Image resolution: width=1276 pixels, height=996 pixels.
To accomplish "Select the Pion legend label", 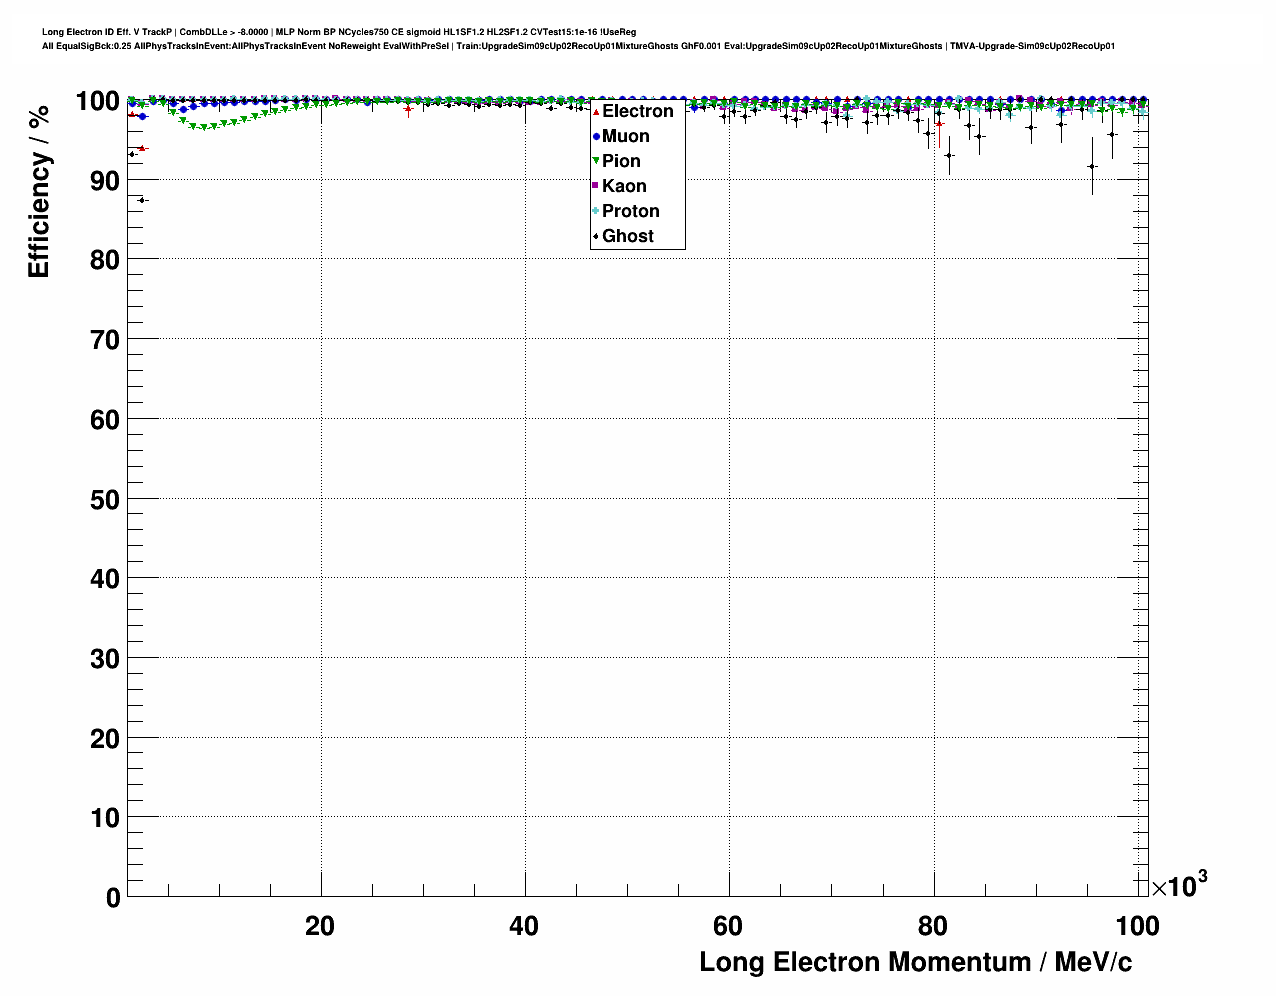I will coord(621,161).
